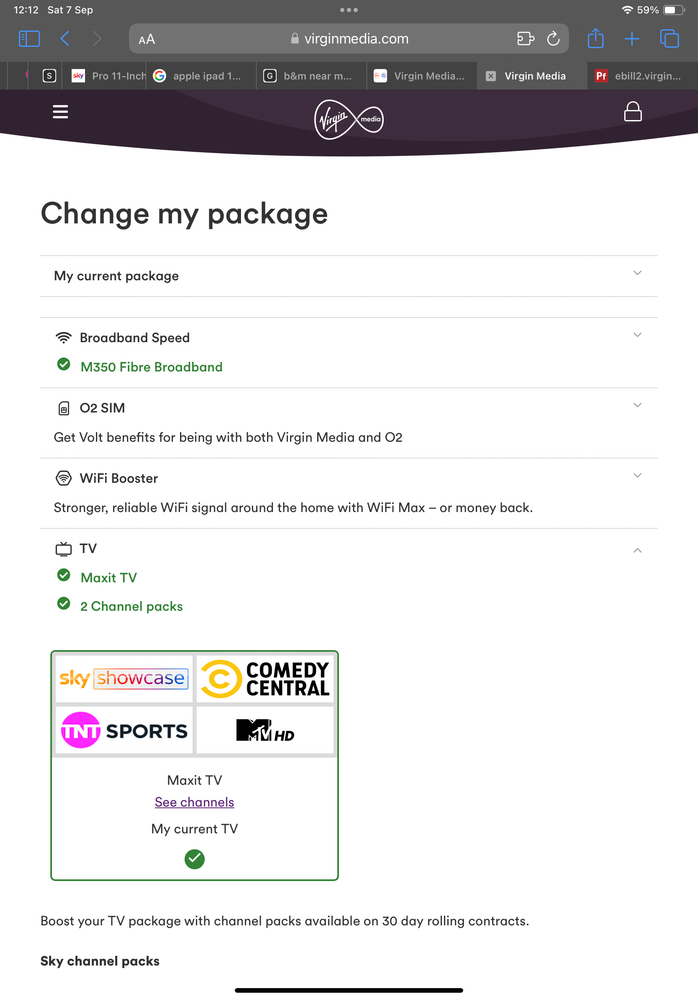Switch to the ebill2.virgin tab
Viewport: 698px width, 999px height.
click(x=639, y=76)
